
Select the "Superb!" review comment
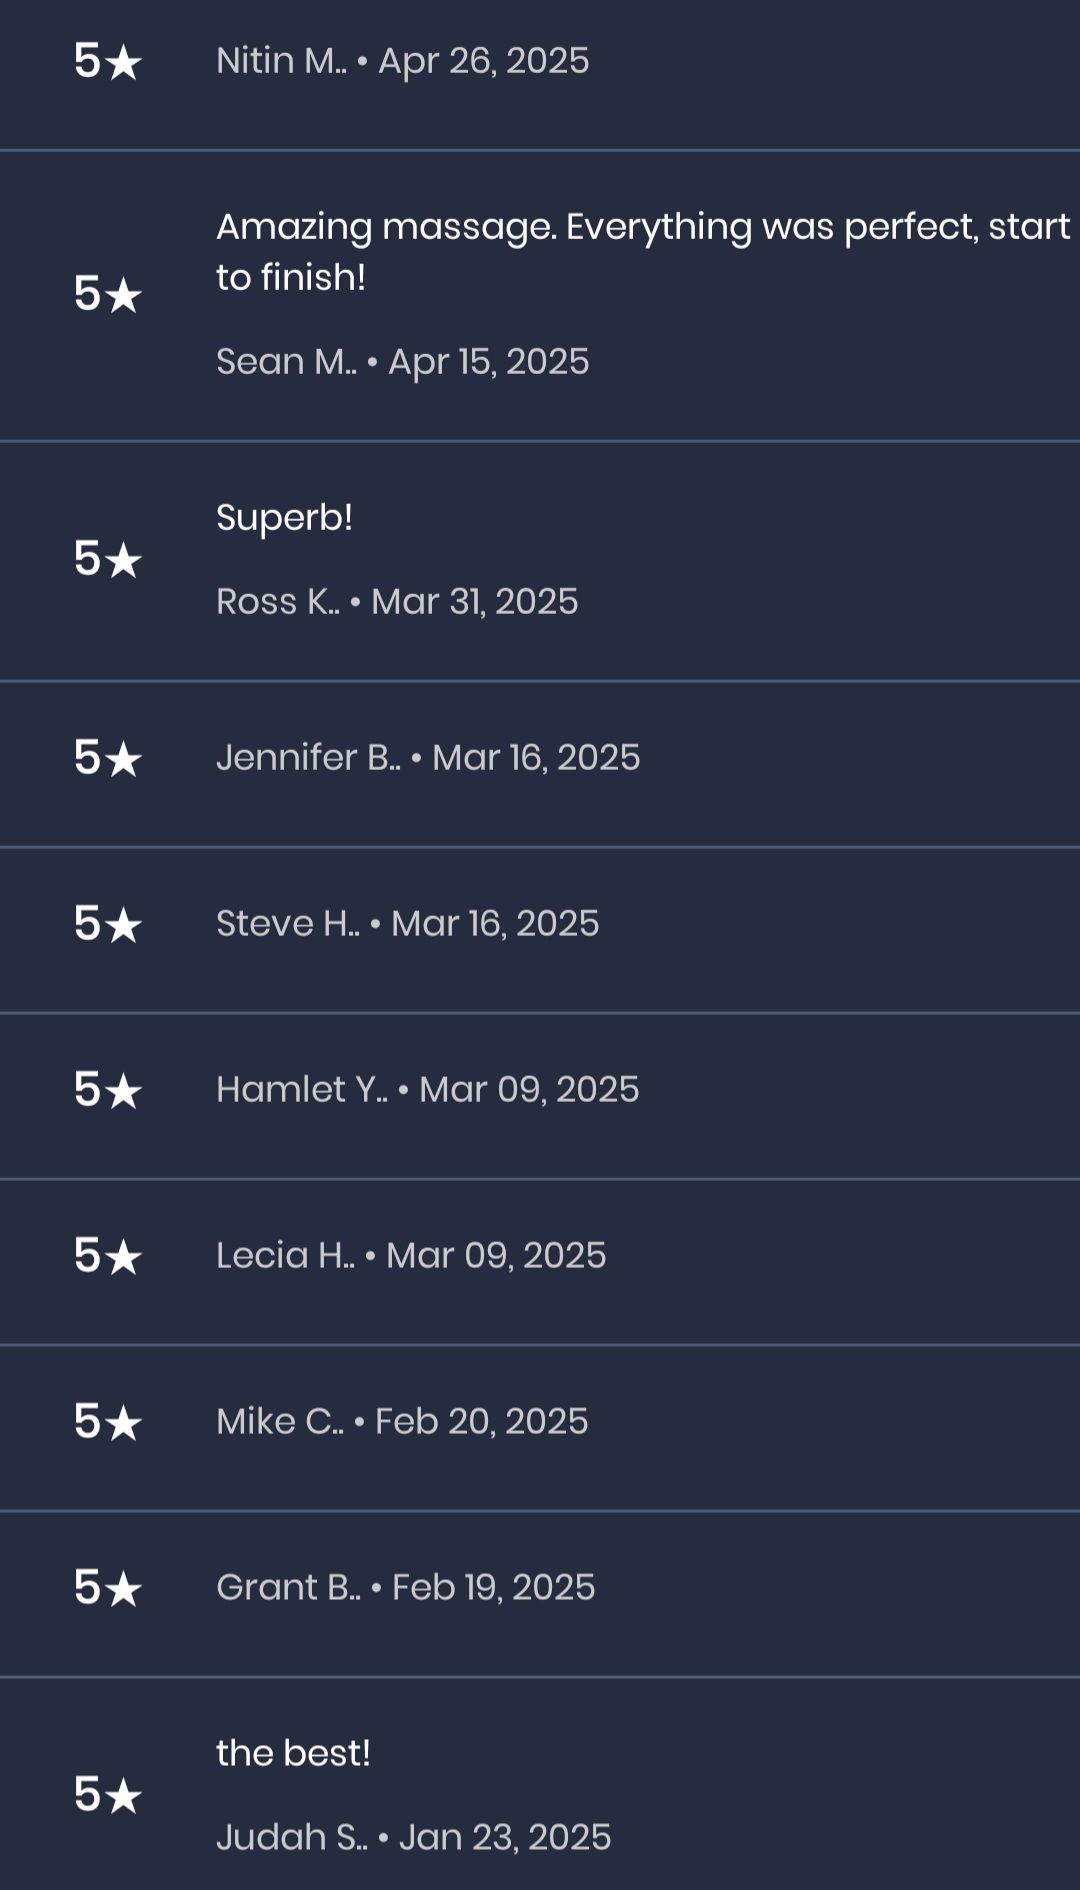click(284, 518)
